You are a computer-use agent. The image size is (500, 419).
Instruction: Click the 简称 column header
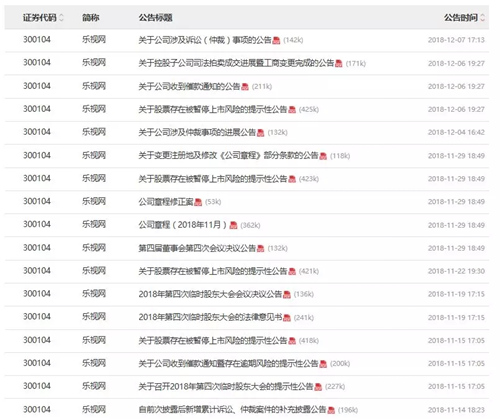[91, 18]
